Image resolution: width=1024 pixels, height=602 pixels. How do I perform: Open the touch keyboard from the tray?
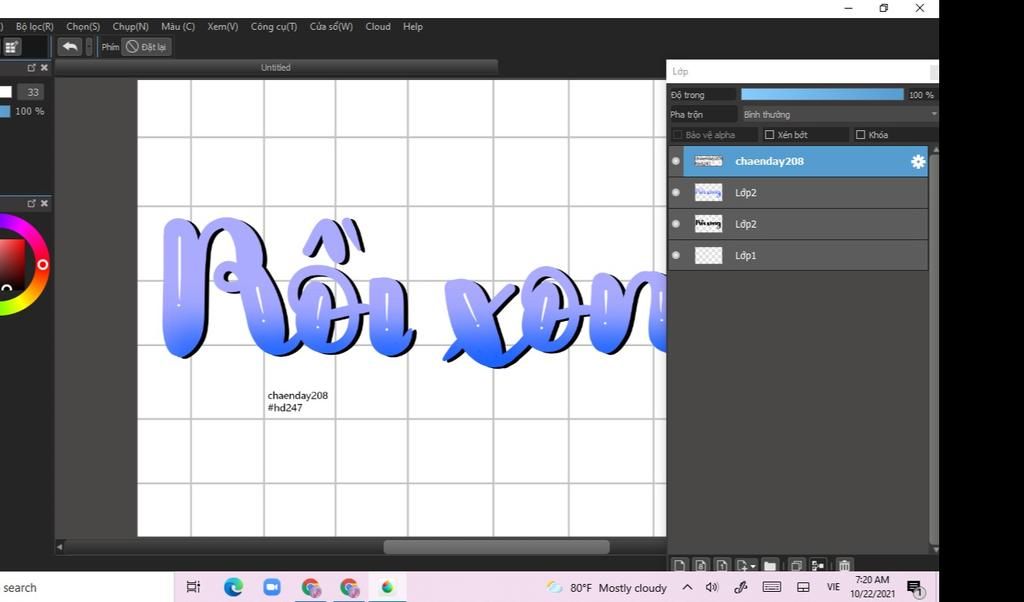click(771, 587)
